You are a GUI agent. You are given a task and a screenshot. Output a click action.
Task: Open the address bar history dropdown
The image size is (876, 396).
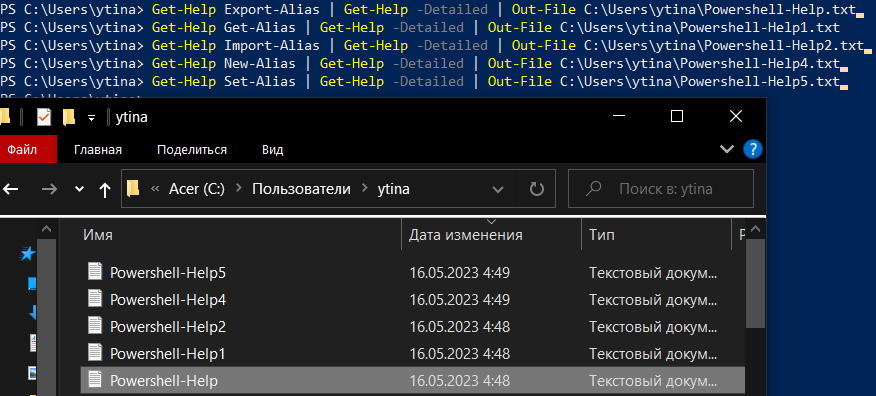coord(497,189)
